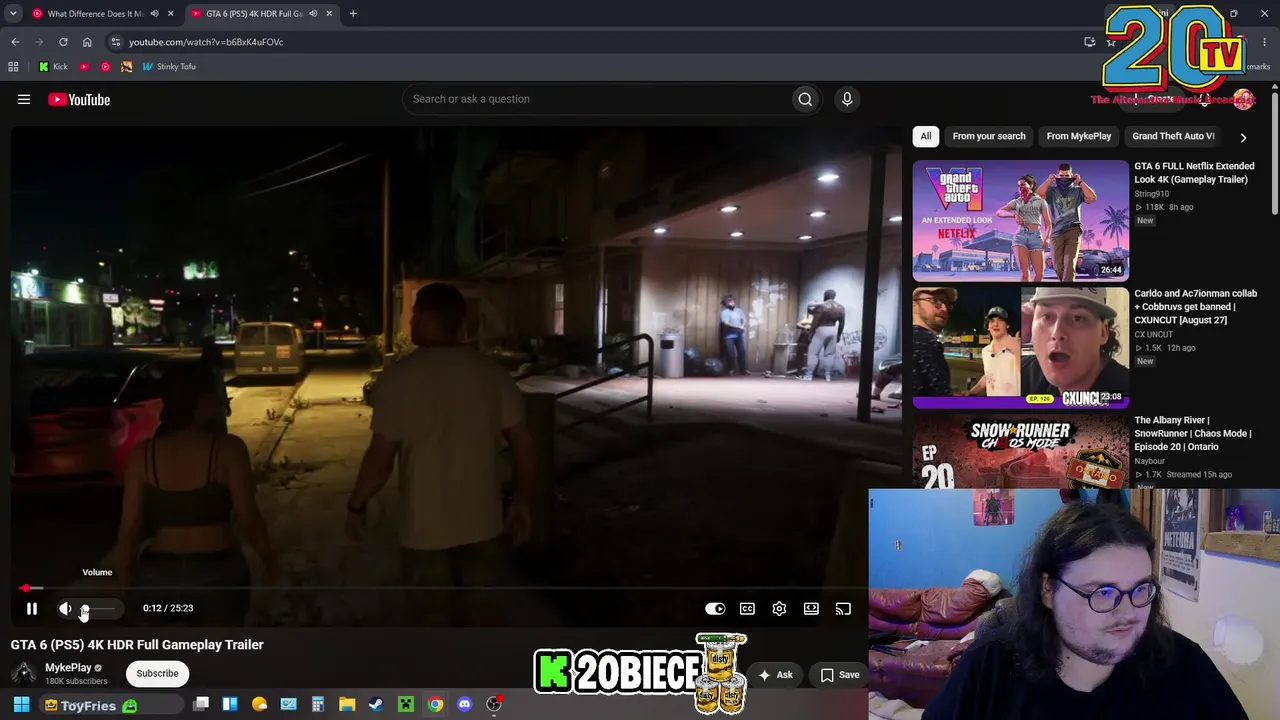View site information icon in address bar
The height and width of the screenshot is (720, 1280).
115,42
